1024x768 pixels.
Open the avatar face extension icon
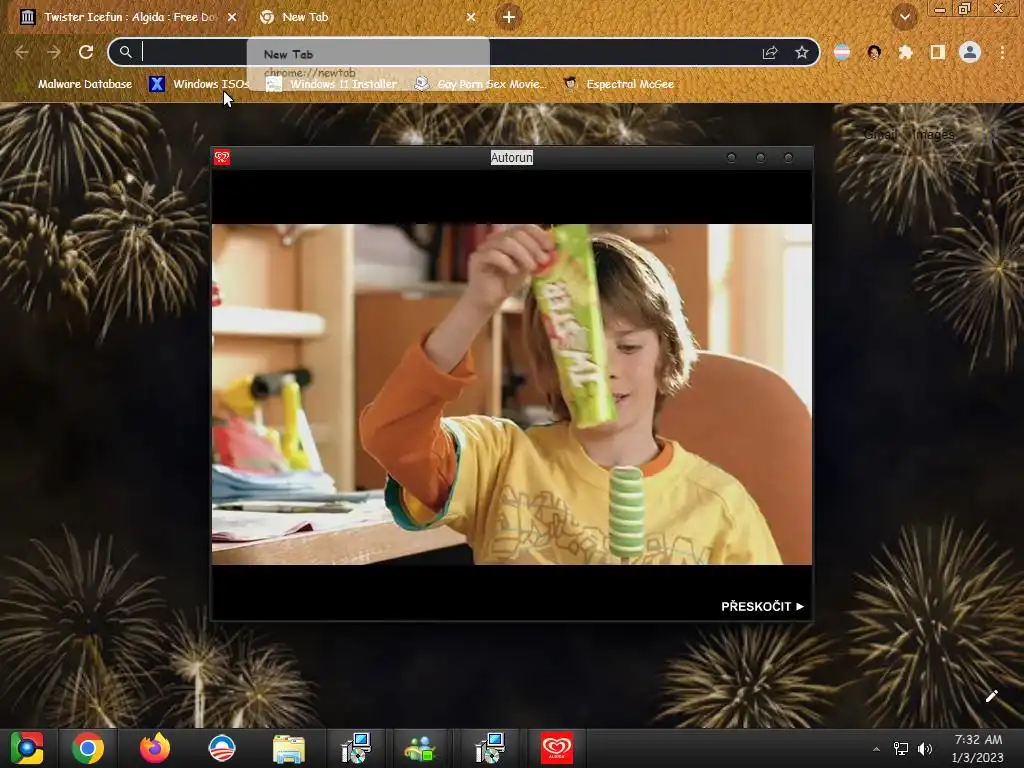[x=874, y=52]
